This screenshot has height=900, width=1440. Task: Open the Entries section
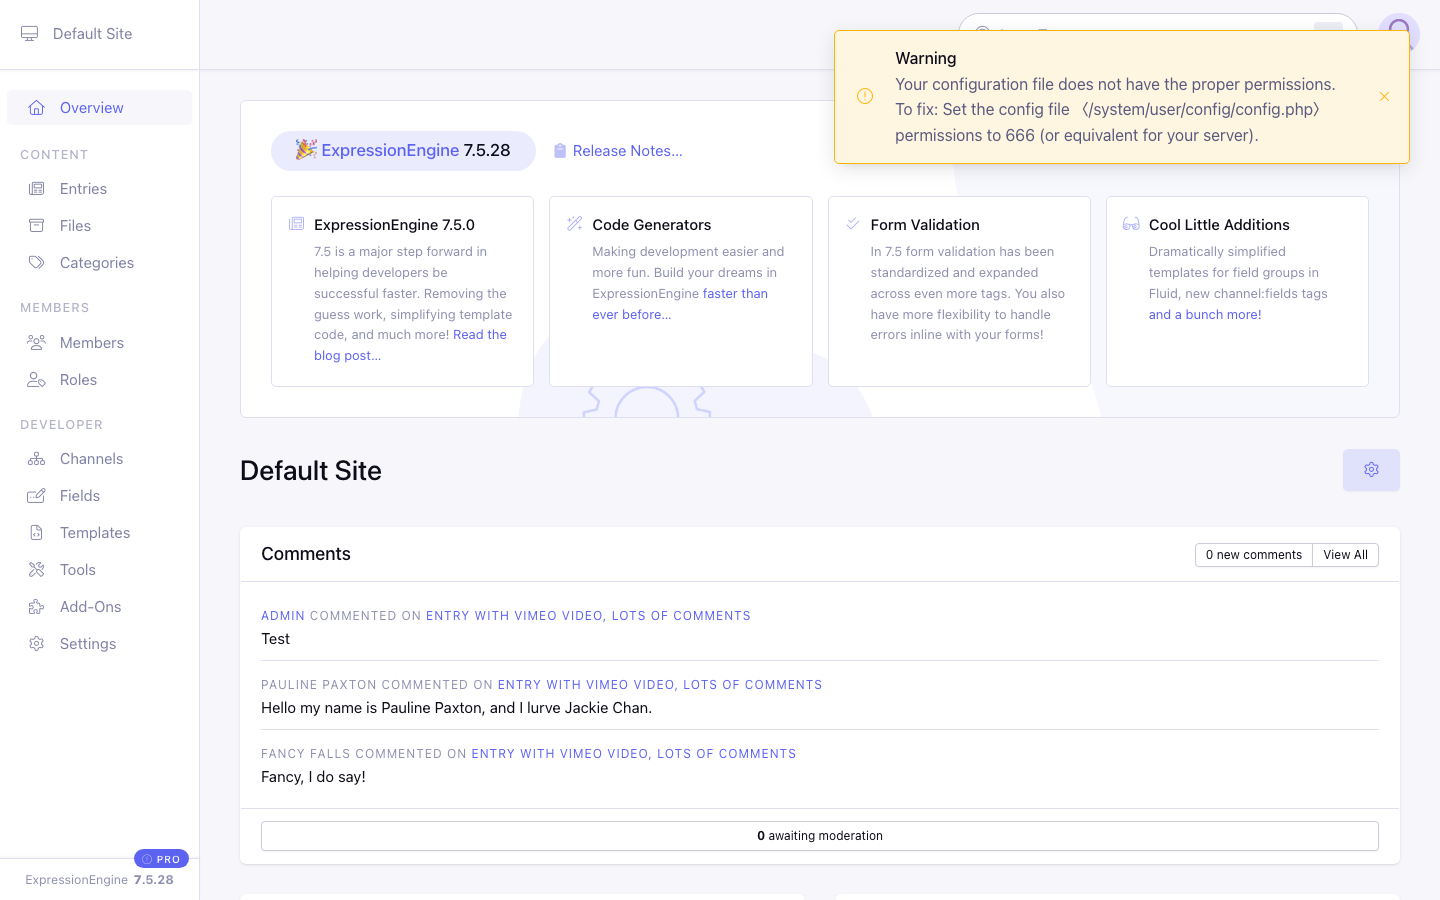coord(99,189)
